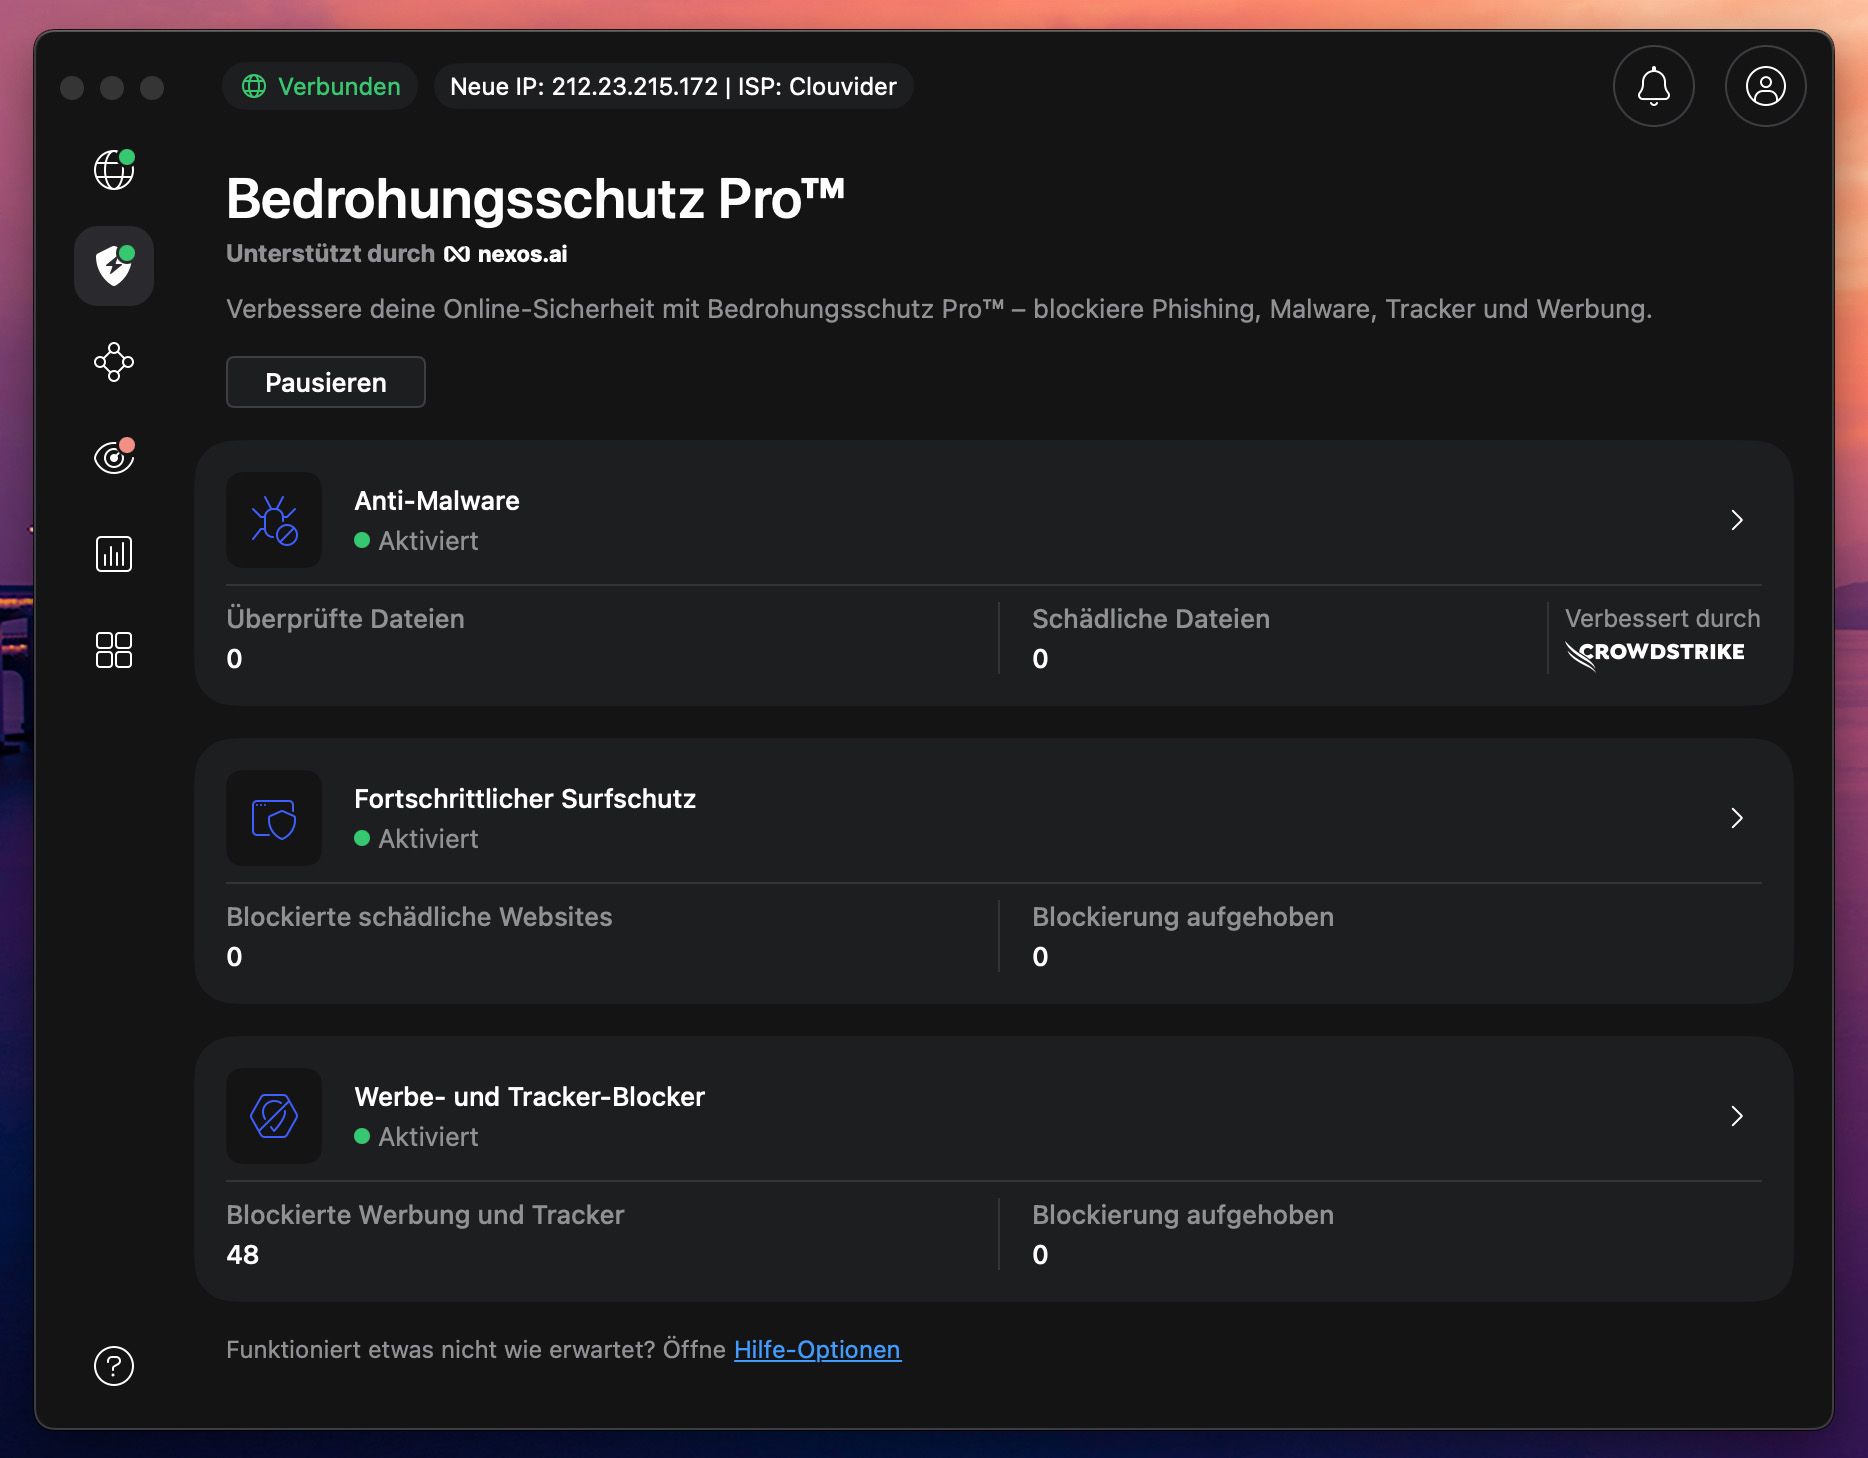Open the dashboard grid icon in sidebar
Screen dimensions: 1868x1458
coord(113,650)
